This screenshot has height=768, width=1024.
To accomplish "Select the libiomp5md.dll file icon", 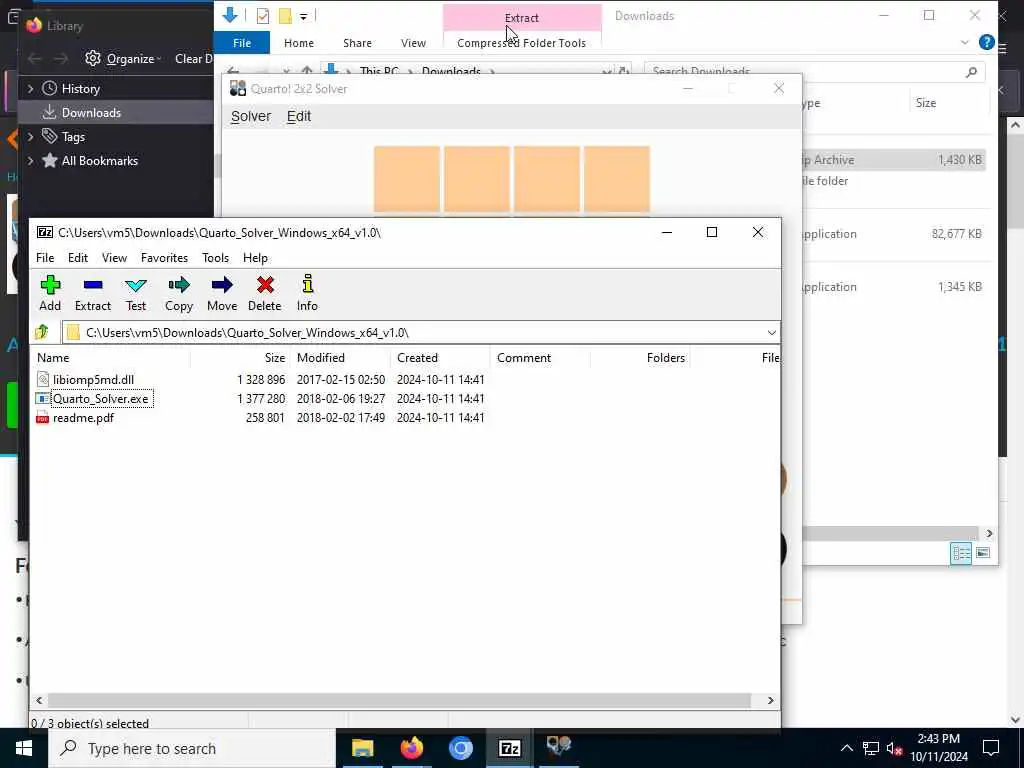I will pos(42,379).
